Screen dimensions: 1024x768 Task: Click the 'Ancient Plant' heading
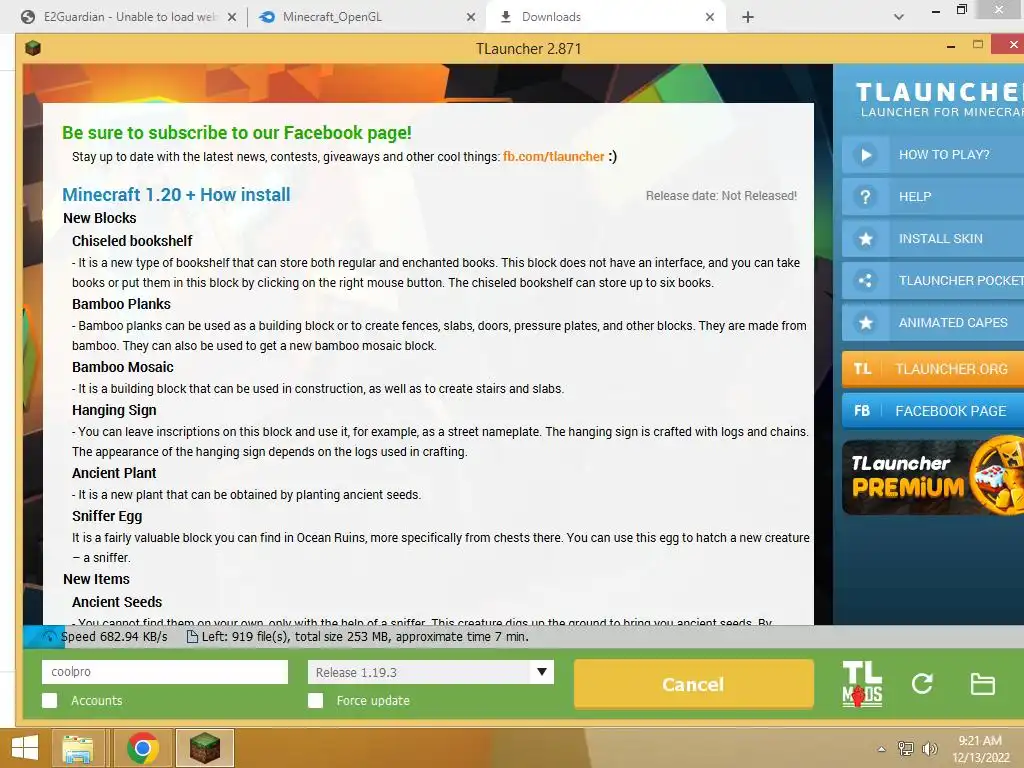click(x=114, y=473)
